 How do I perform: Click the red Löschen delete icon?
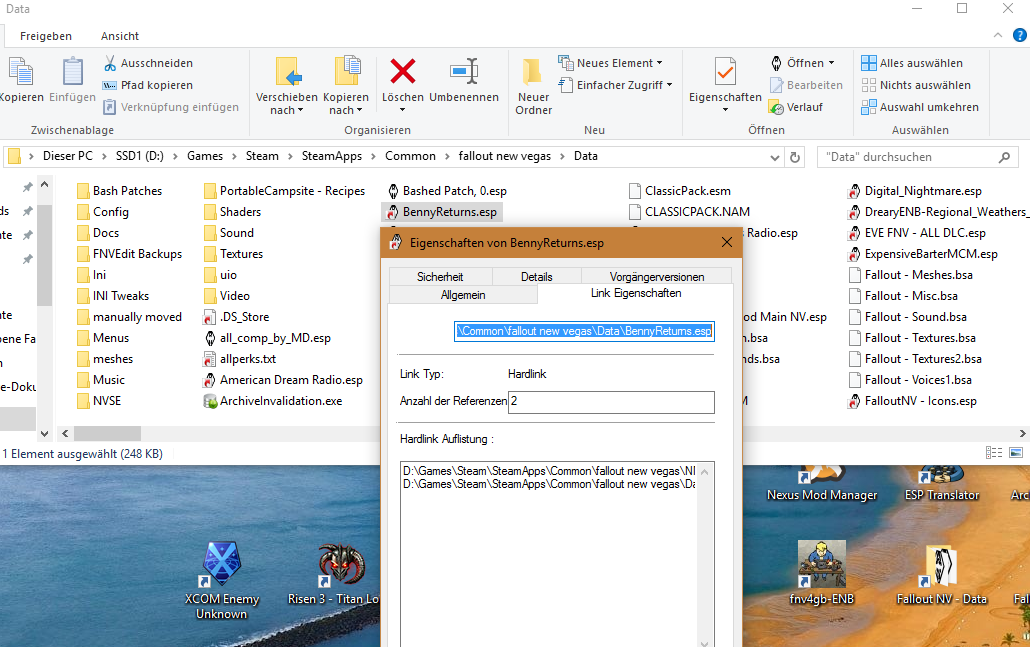(x=402, y=72)
